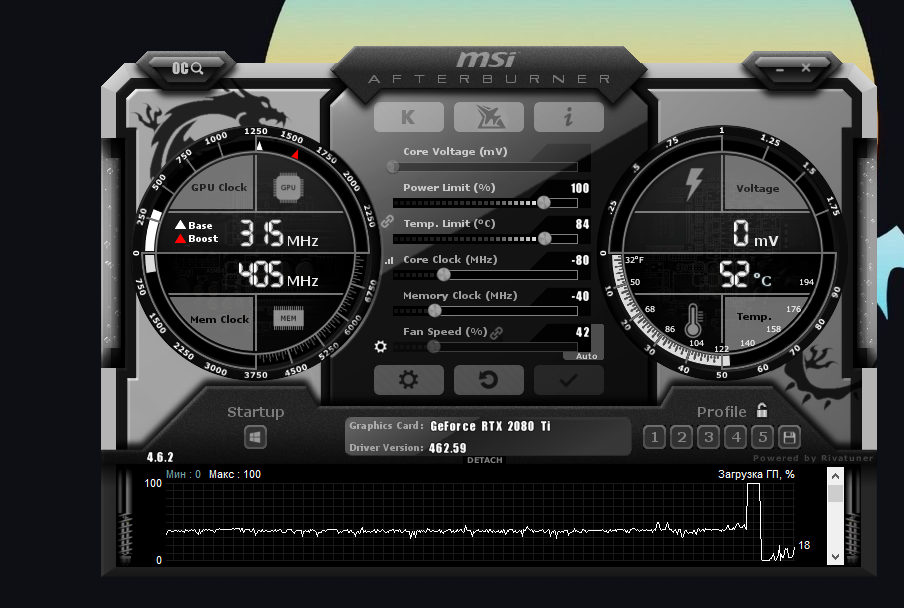Viewport: 904px width, 608px height.
Task: Click the Fan Speed link icon
Action: tap(496, 333)
